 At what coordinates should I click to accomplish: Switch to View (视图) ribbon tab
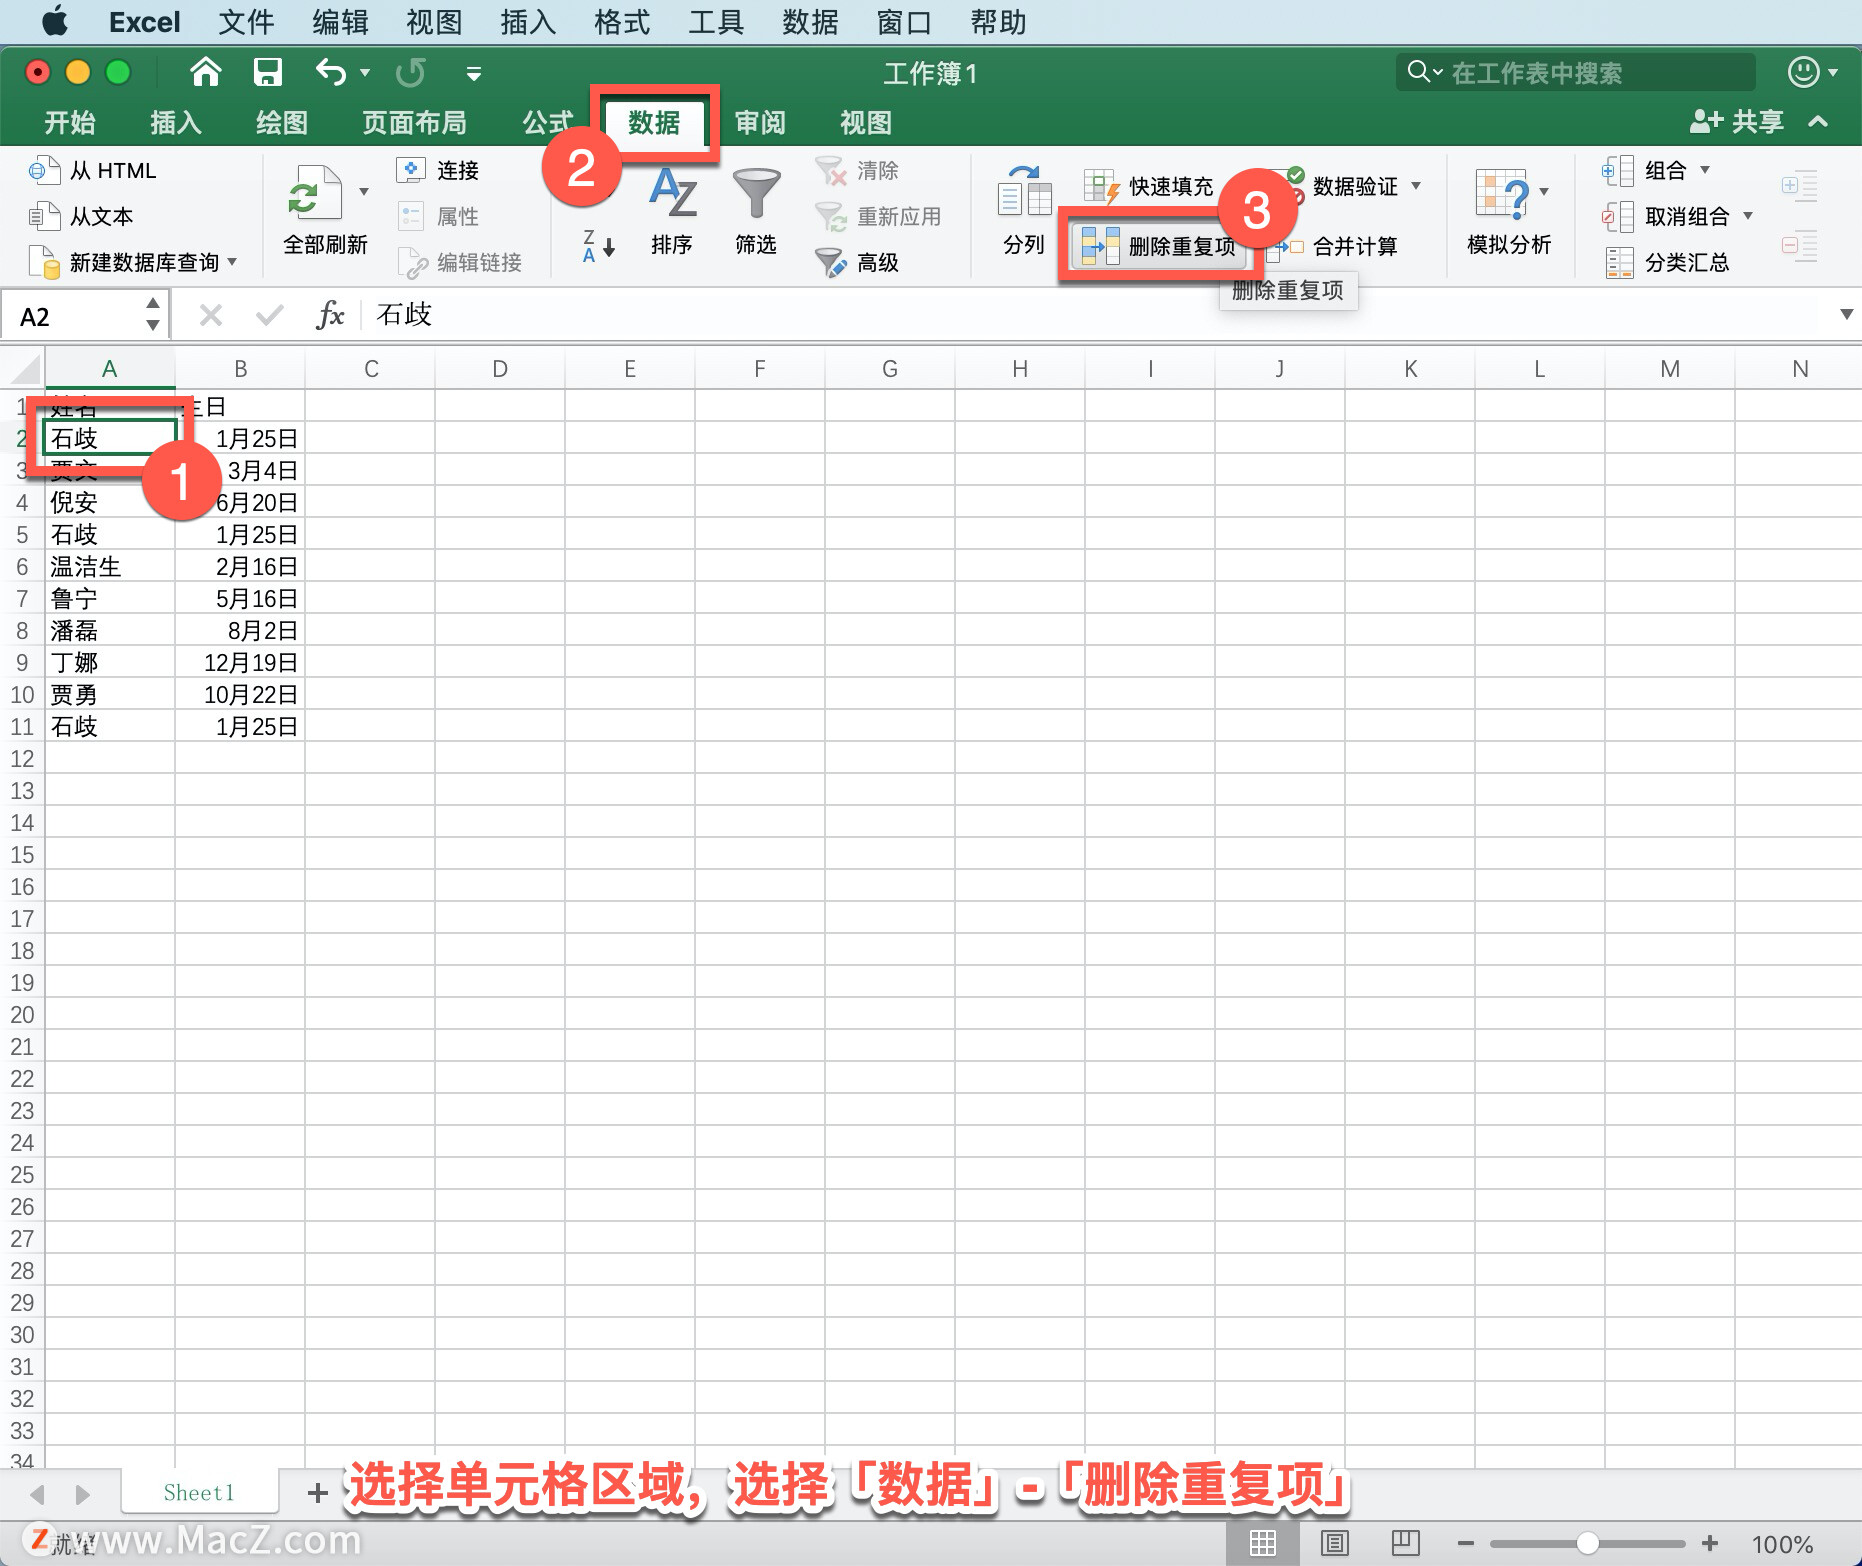click(x=866, y=122)
